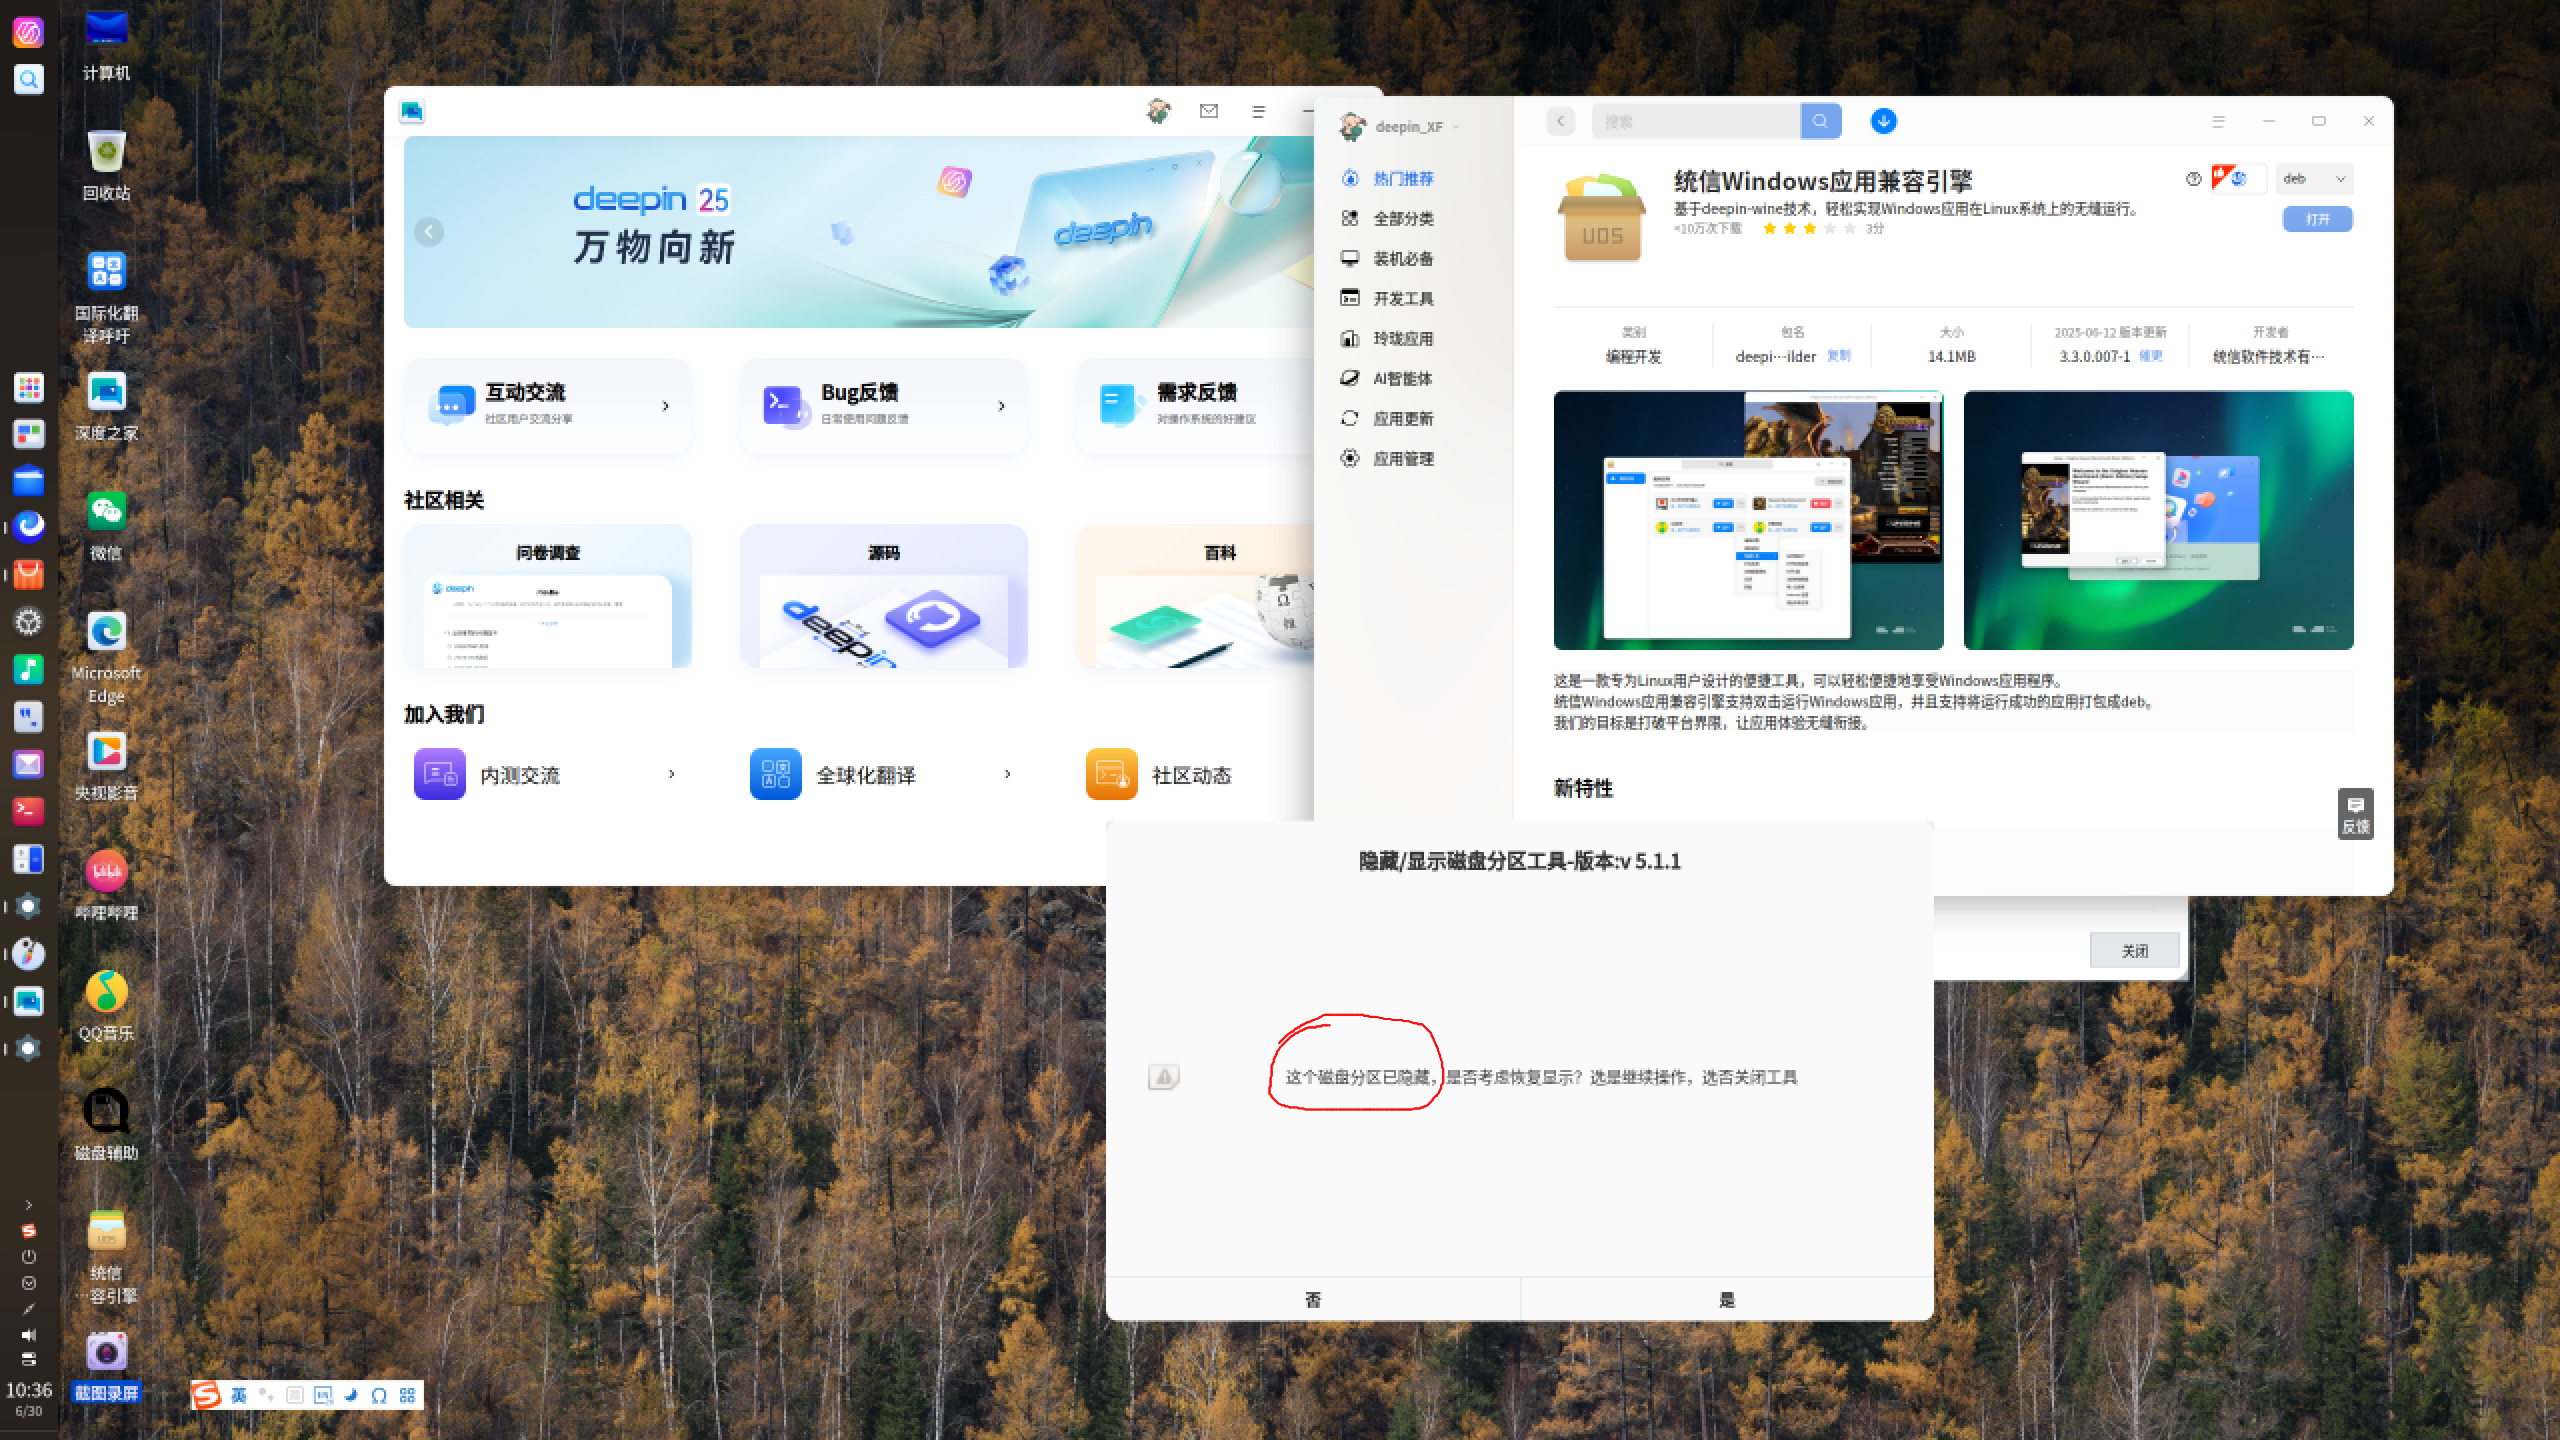The width and height of the screenshot is (2560, 1440).
Task: Open the 热门推荐 tab in app store
Action: 1388,179
